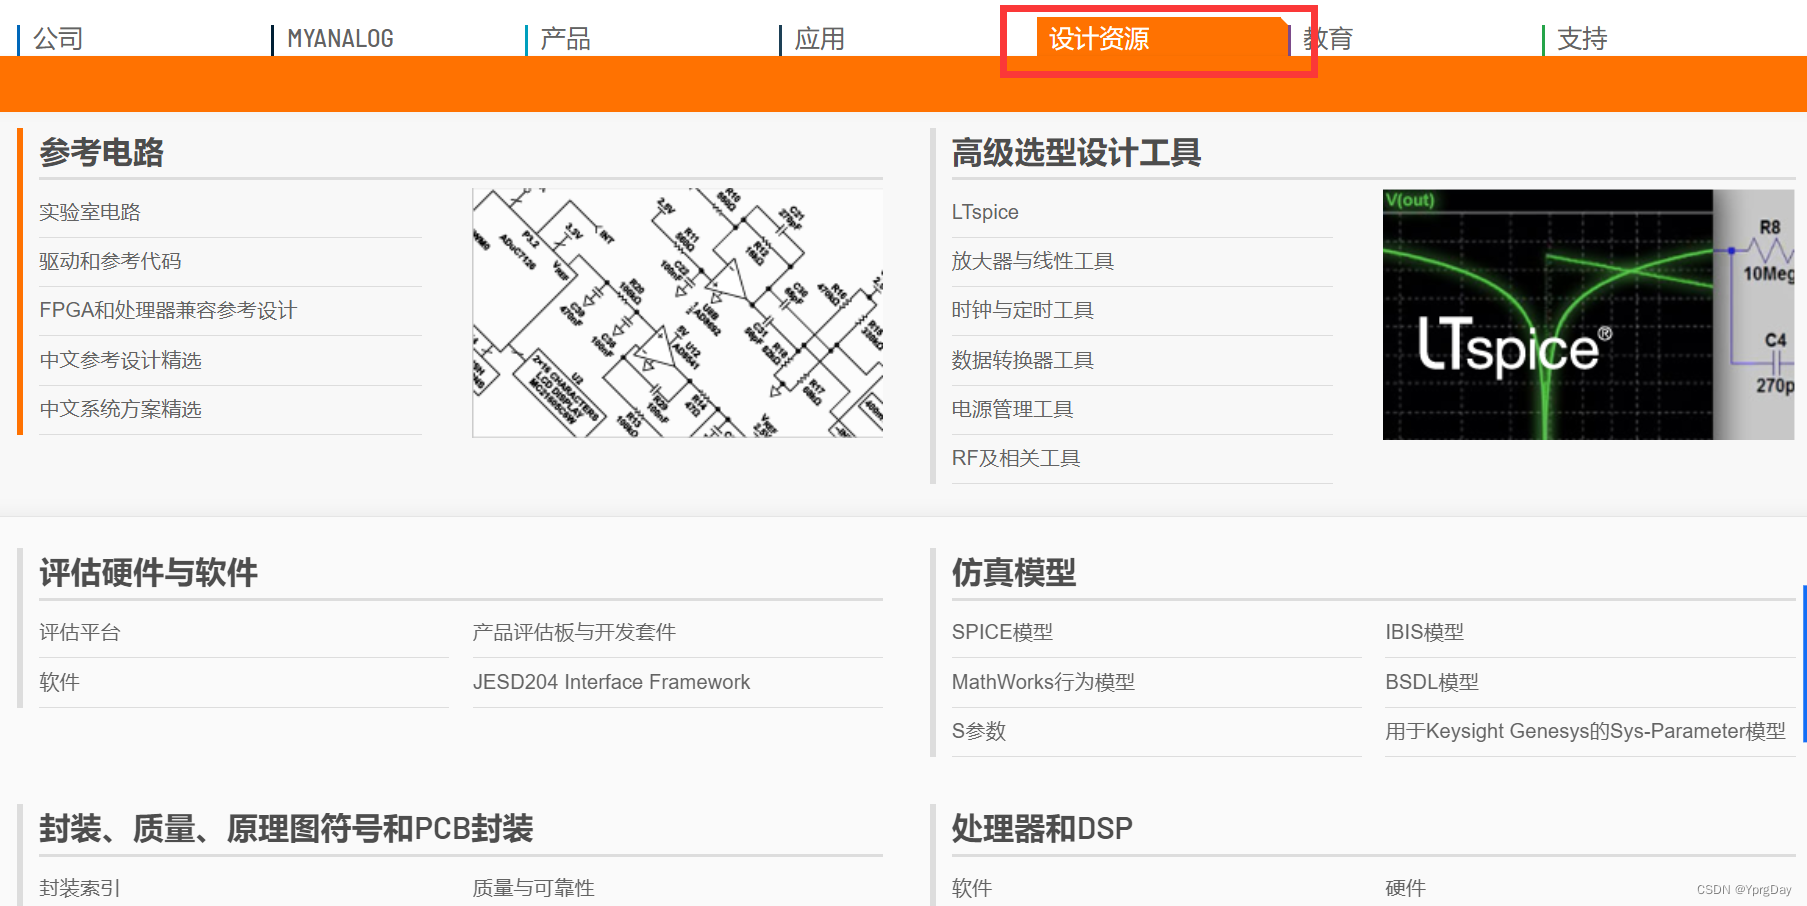Open the 应用 navigation menu
Image resolution: width=1807 pixels, height=906 pixels.
point(818,40)
